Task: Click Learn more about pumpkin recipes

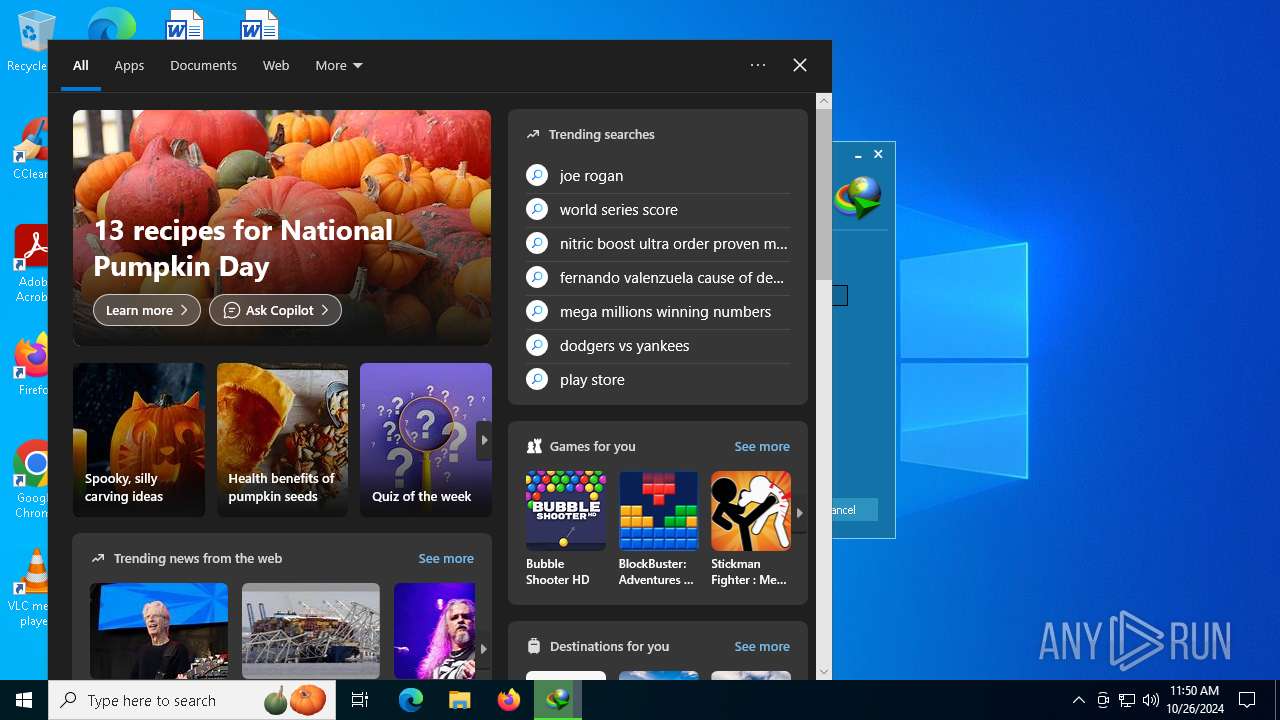Action: [147, 310]
